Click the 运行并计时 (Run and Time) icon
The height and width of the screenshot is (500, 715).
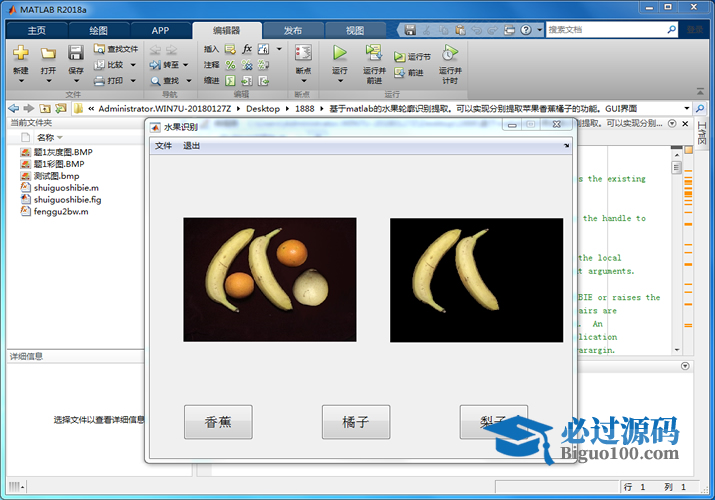tap(450, 53)
